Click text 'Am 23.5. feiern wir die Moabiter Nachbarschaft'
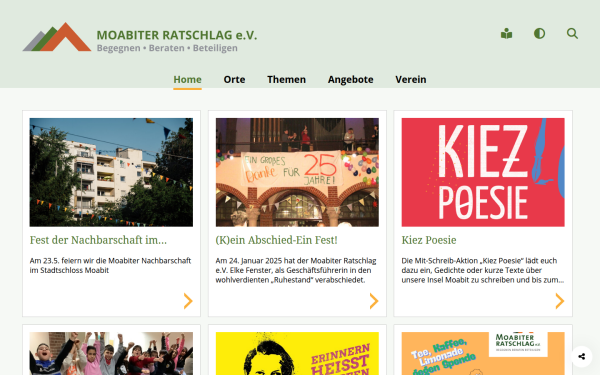Image resolution: width=600 pixels, height=375 pixels. (110, 261)
